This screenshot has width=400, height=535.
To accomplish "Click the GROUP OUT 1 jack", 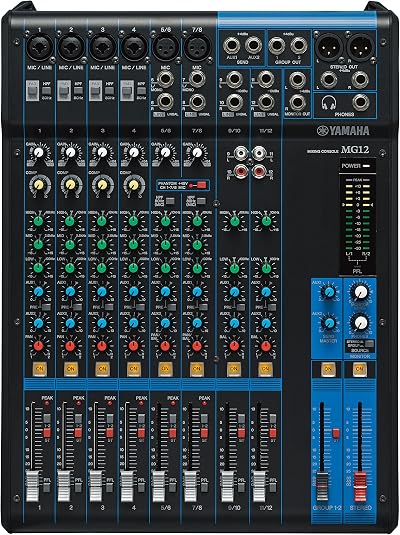I will pos(276,45).
